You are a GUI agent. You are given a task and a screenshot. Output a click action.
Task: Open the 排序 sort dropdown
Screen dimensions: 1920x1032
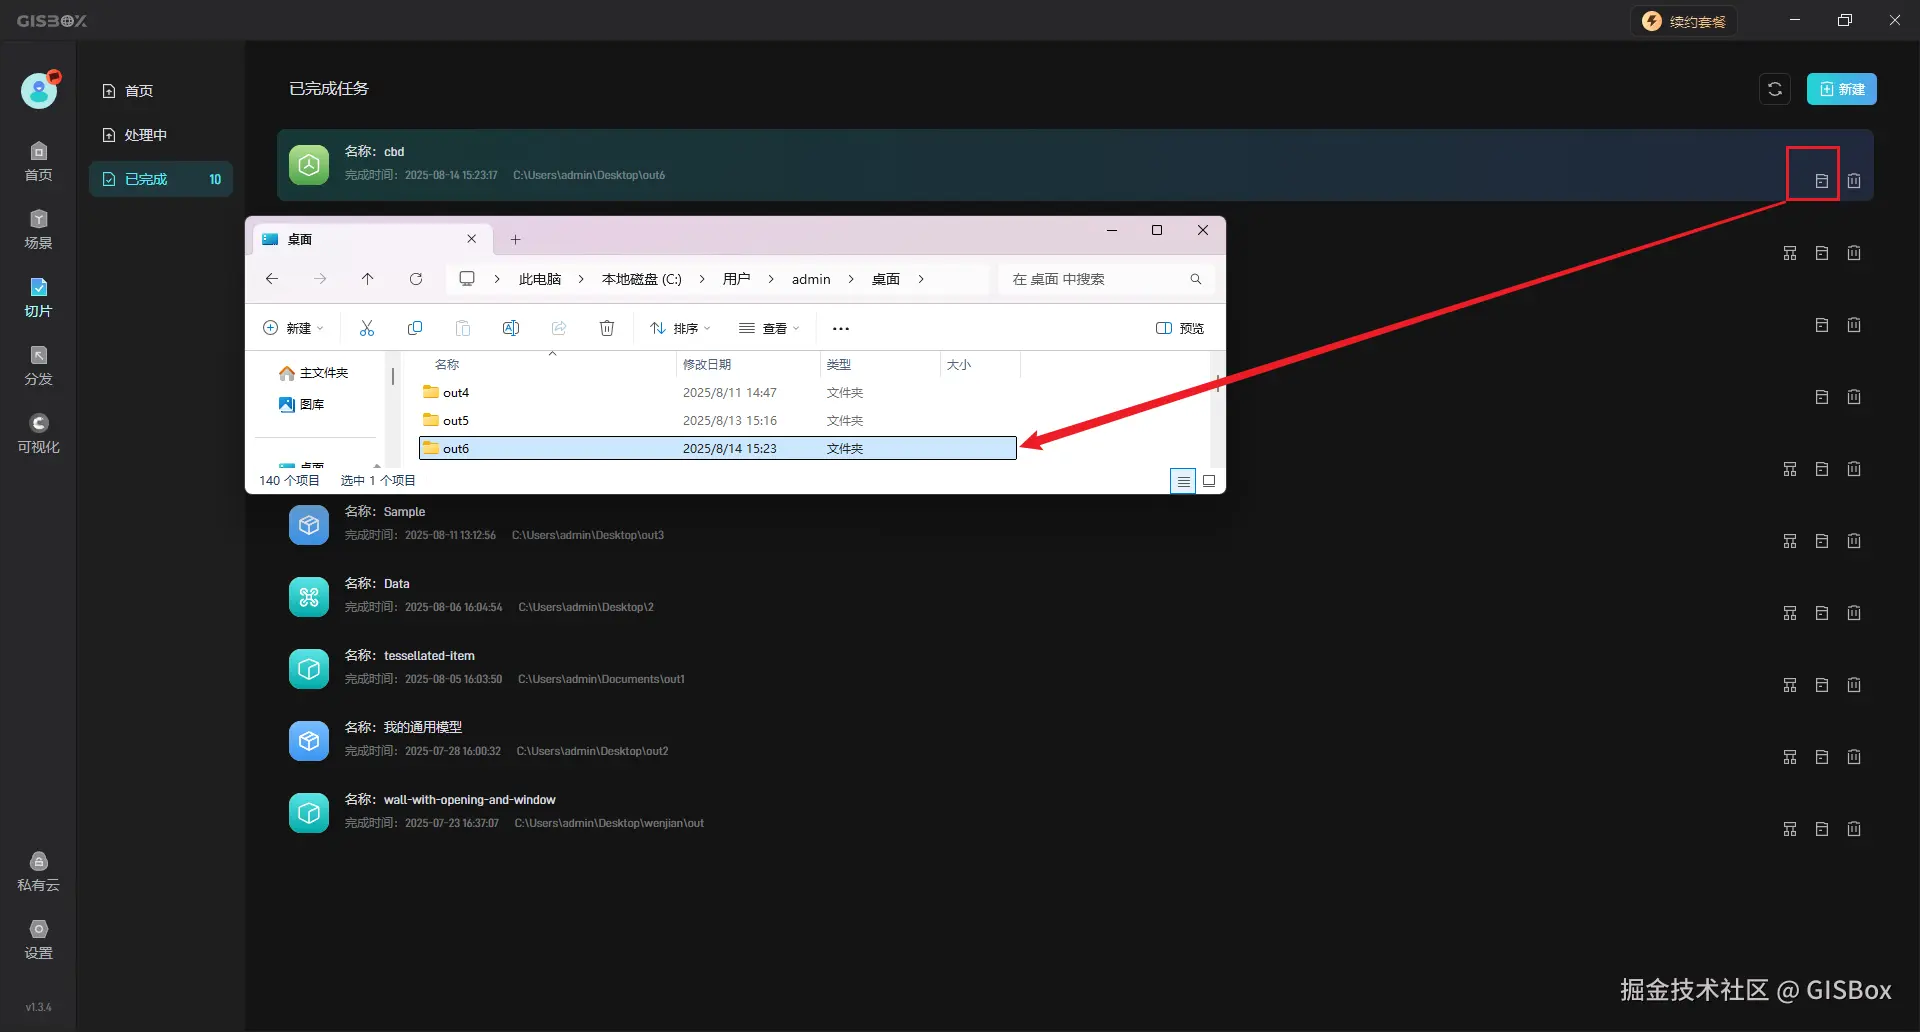pos(680,328)
